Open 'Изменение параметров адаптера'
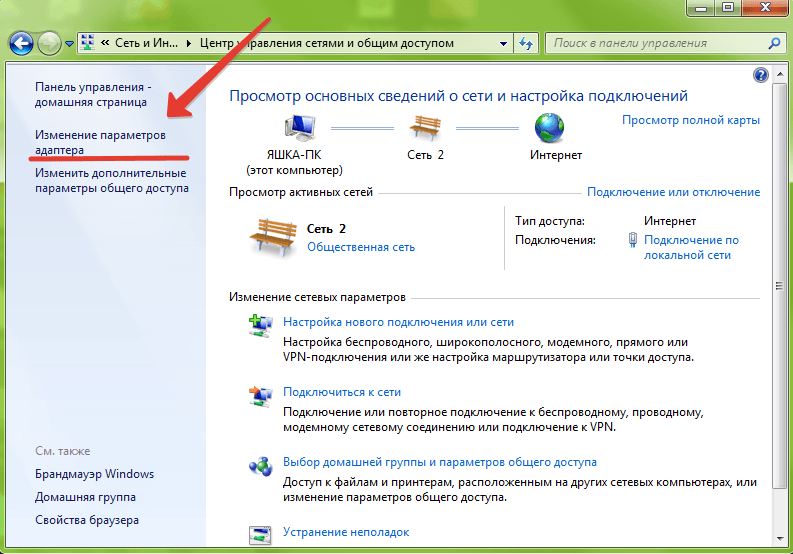 100,143
